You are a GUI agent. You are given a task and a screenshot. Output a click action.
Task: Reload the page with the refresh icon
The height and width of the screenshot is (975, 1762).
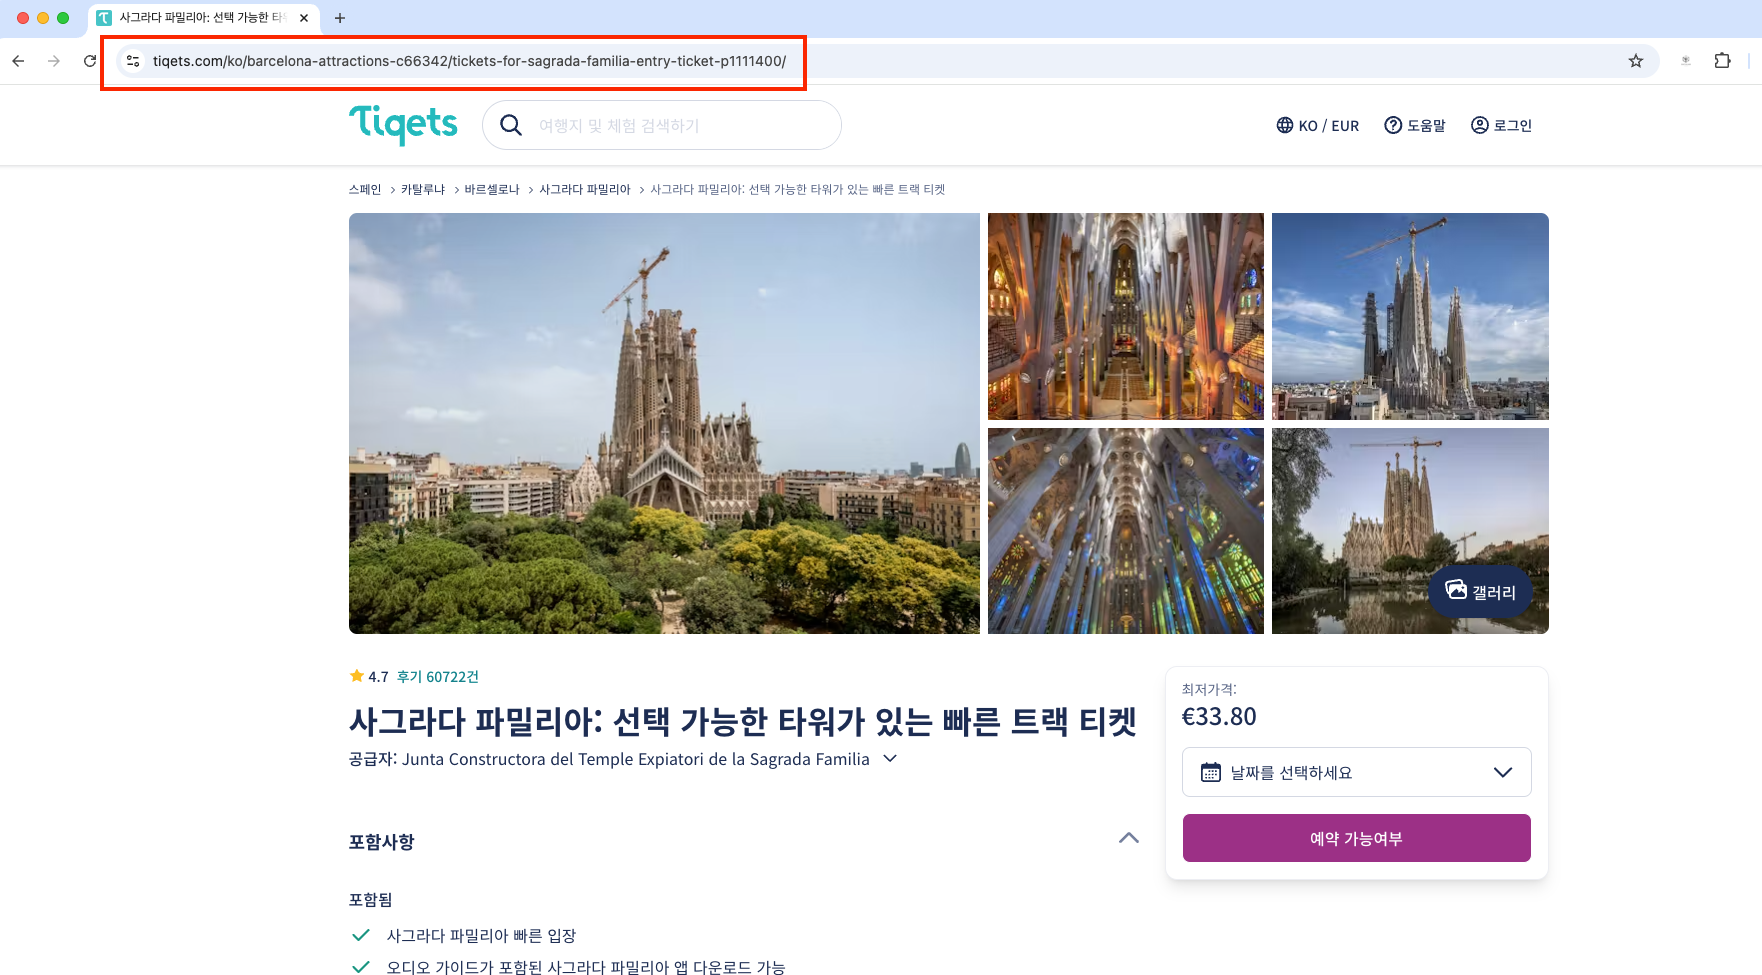click(90, 61)
